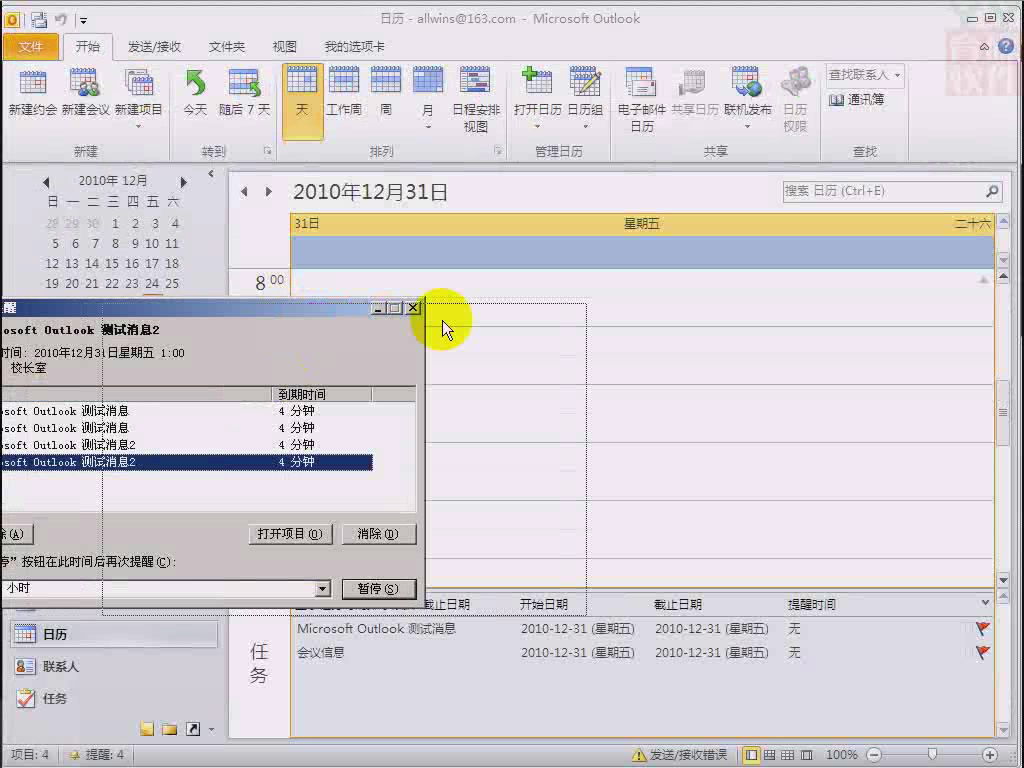Click the 新建约会 (New Appointment) icon
Screen dimensions: 1024x768
(33, 93)
